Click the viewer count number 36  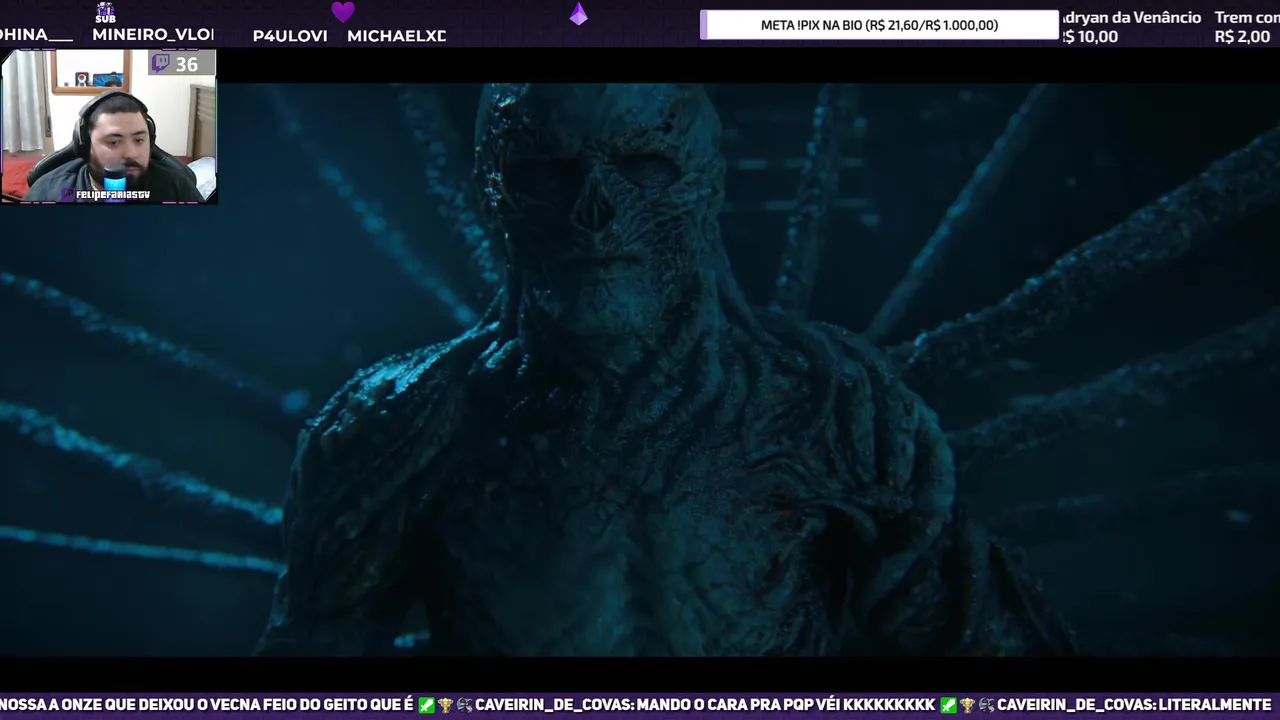[187, 65]
